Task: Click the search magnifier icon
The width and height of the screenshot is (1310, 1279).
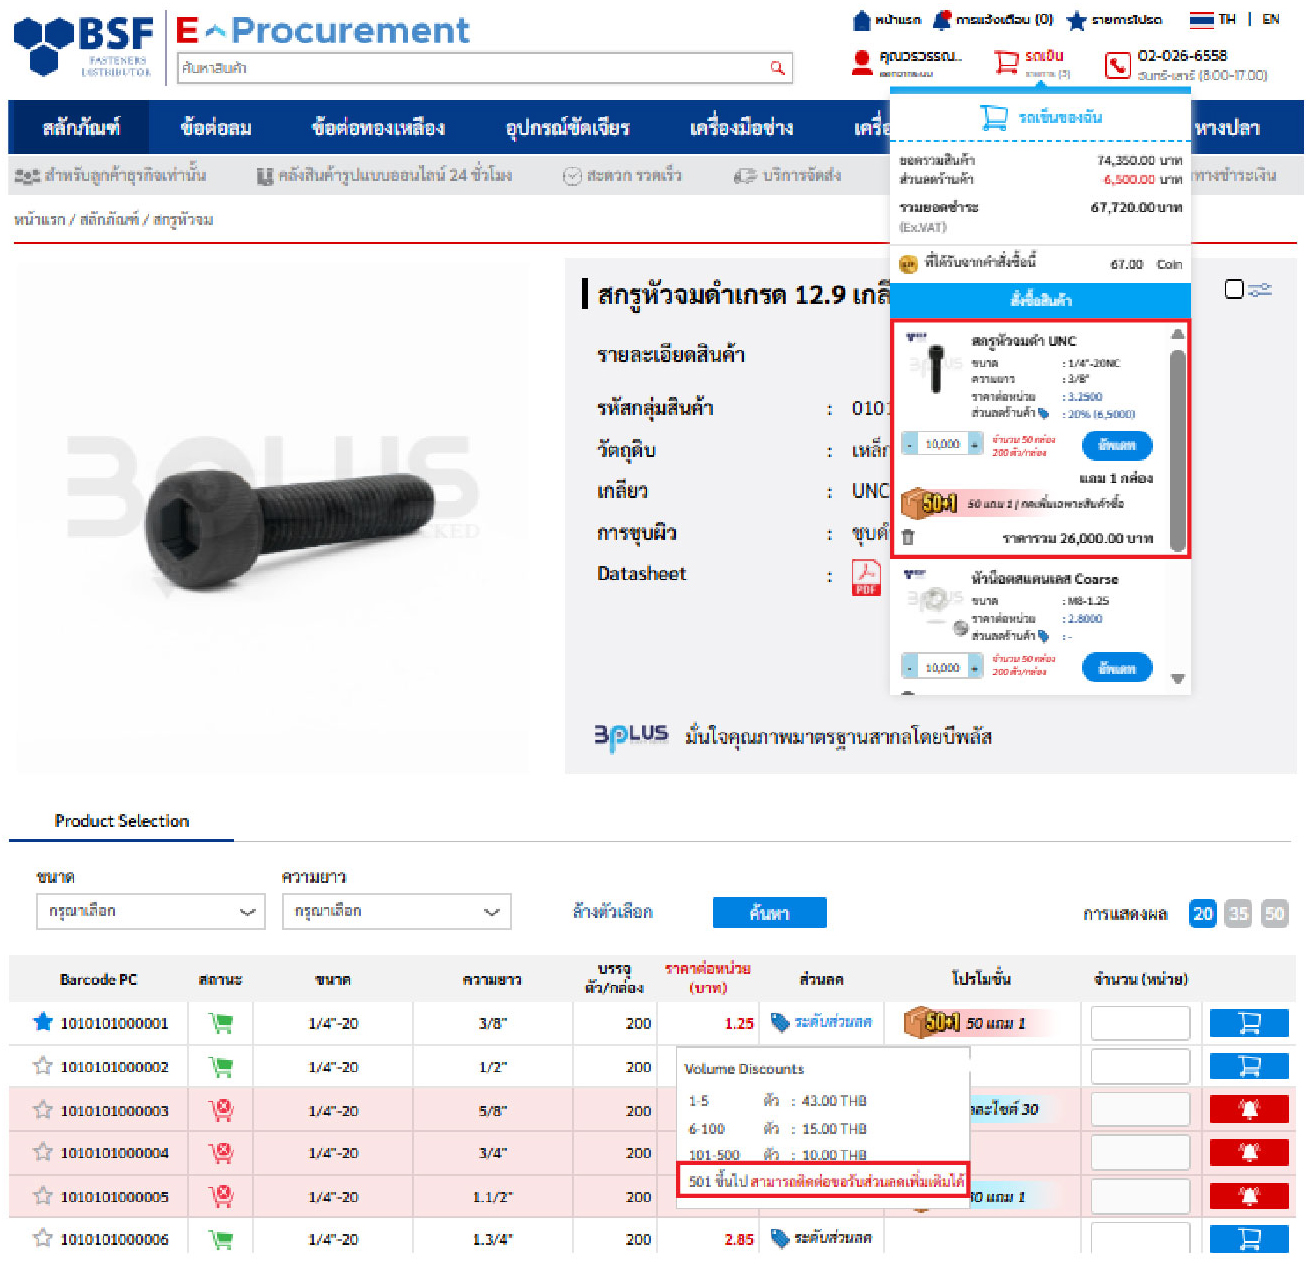Action: point(777,68)
